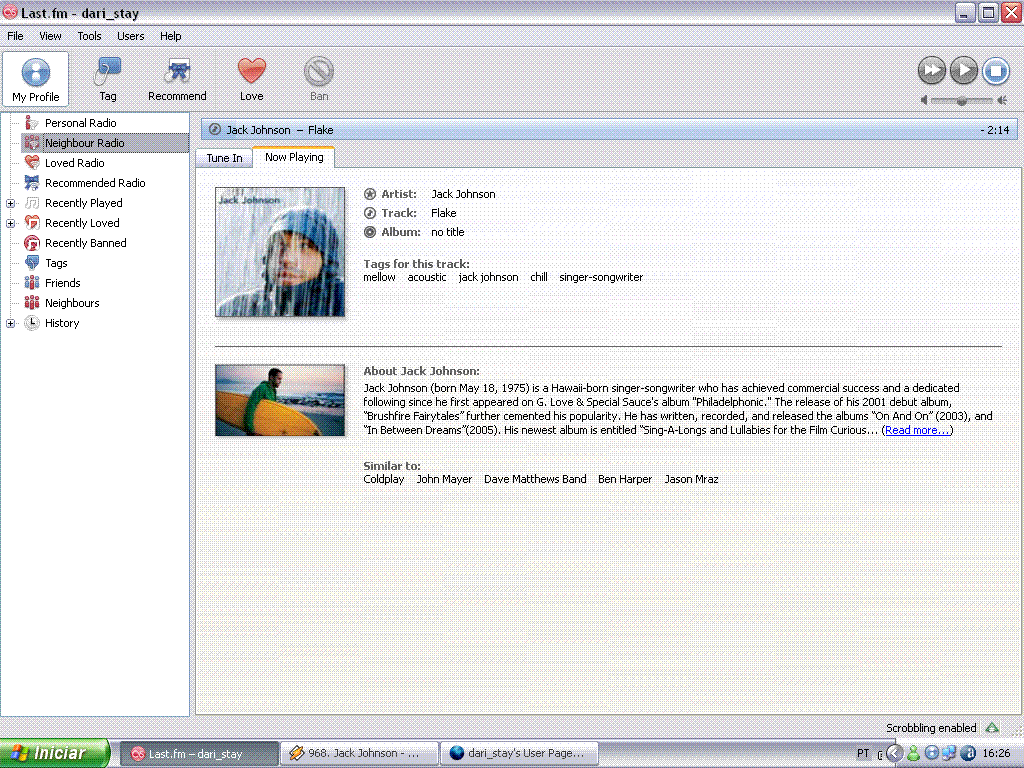Open the Read more link
This screenshot has height=768, width=1024.
[x=917, y=430]
